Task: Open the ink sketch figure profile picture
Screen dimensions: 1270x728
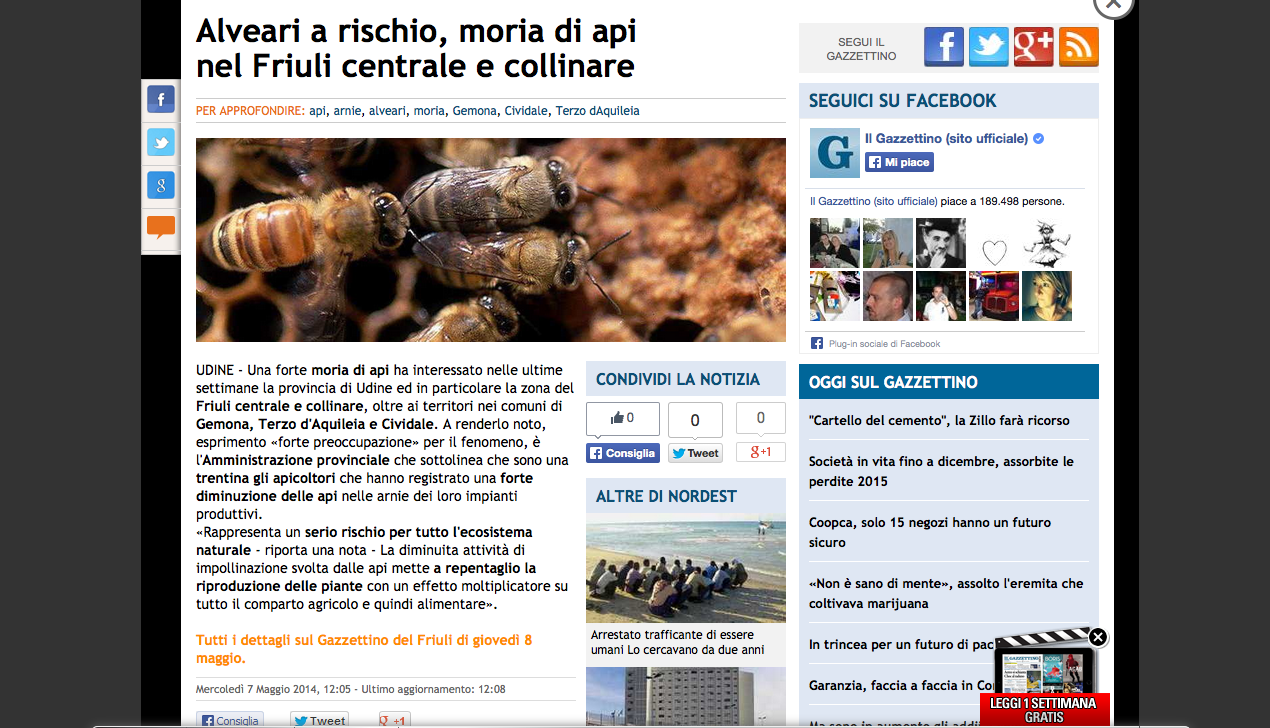Action: [1047, 243]
